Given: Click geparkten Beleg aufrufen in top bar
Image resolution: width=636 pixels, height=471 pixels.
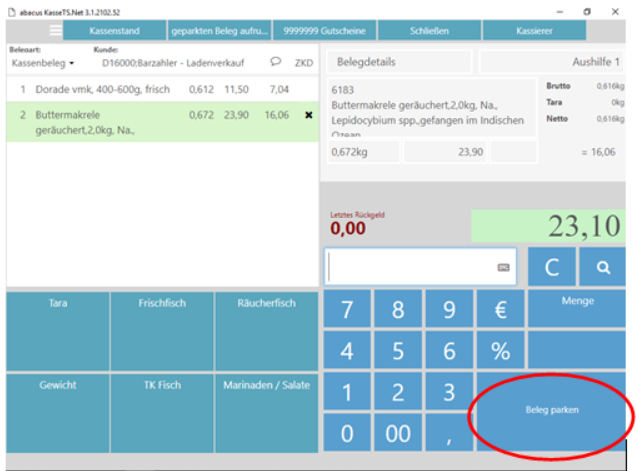Looking at the screenshot, I should point(219,31).
